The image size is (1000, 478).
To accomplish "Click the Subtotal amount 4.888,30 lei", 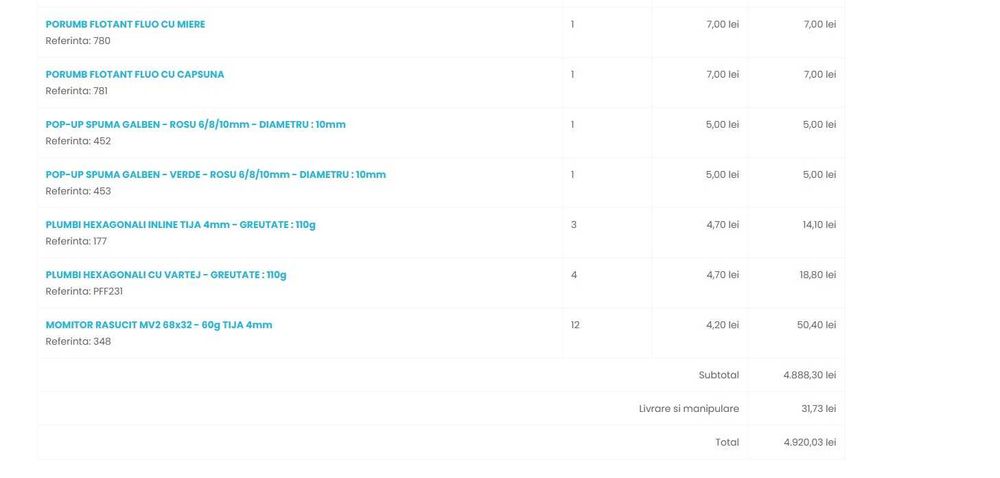I will [x=809, y=375].
